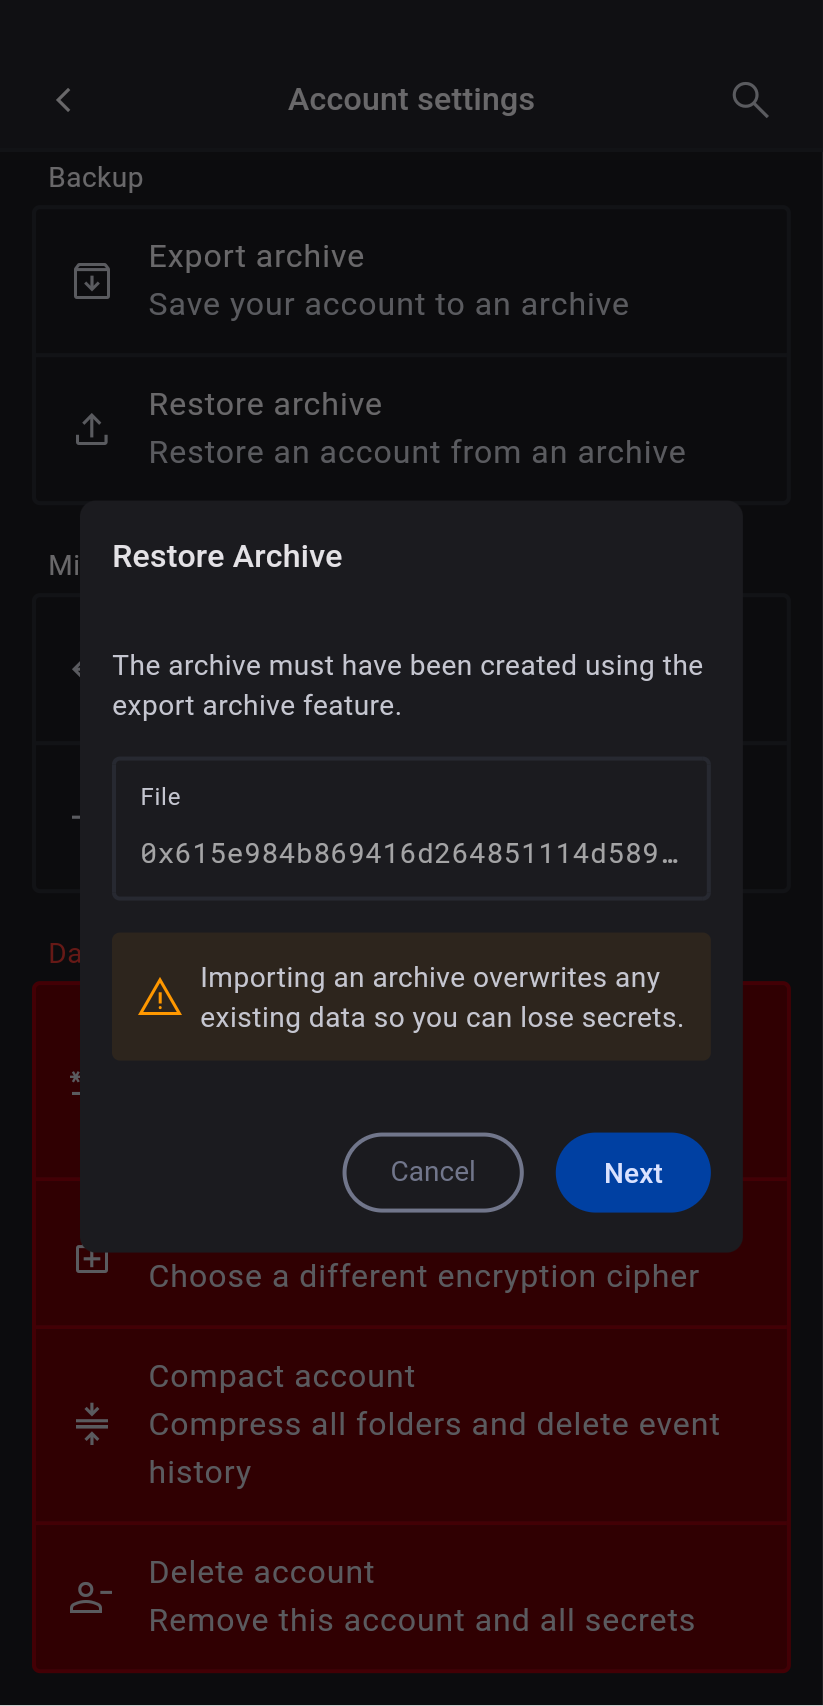Open the Restore archive entry
The image size is (823, 1706).
(412, 429)
